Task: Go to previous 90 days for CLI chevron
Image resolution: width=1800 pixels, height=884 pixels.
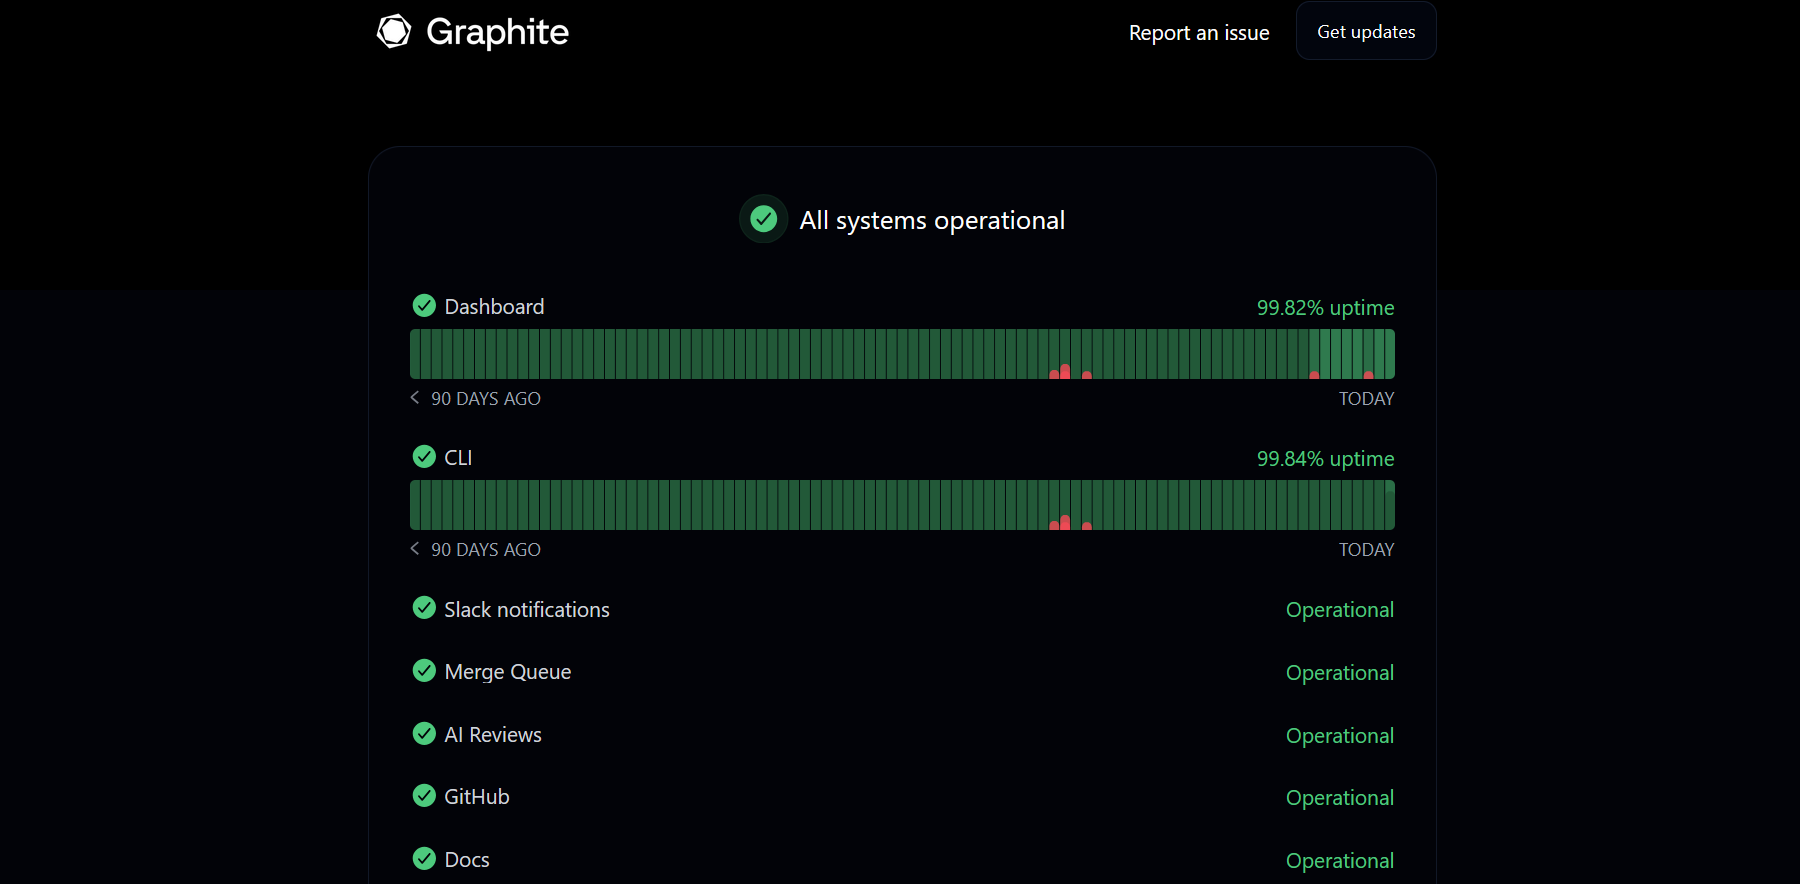Action: (x=415, y=549)
